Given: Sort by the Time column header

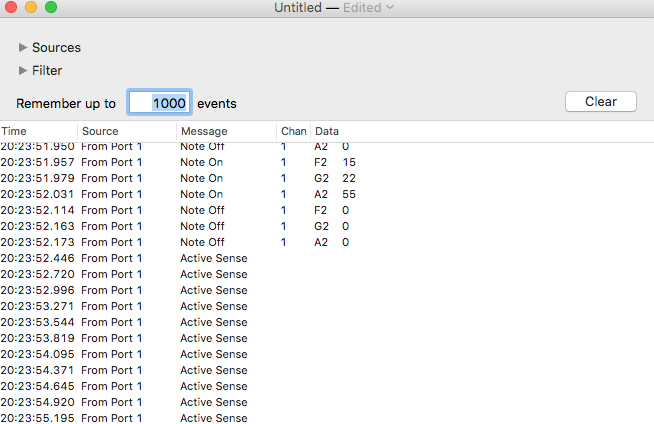Looking at the screenshot, I should 39,131.
